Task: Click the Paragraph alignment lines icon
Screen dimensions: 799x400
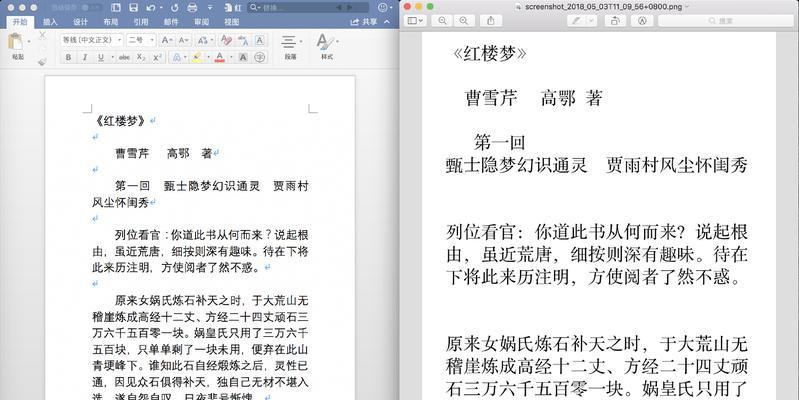Action: (289, 42)
